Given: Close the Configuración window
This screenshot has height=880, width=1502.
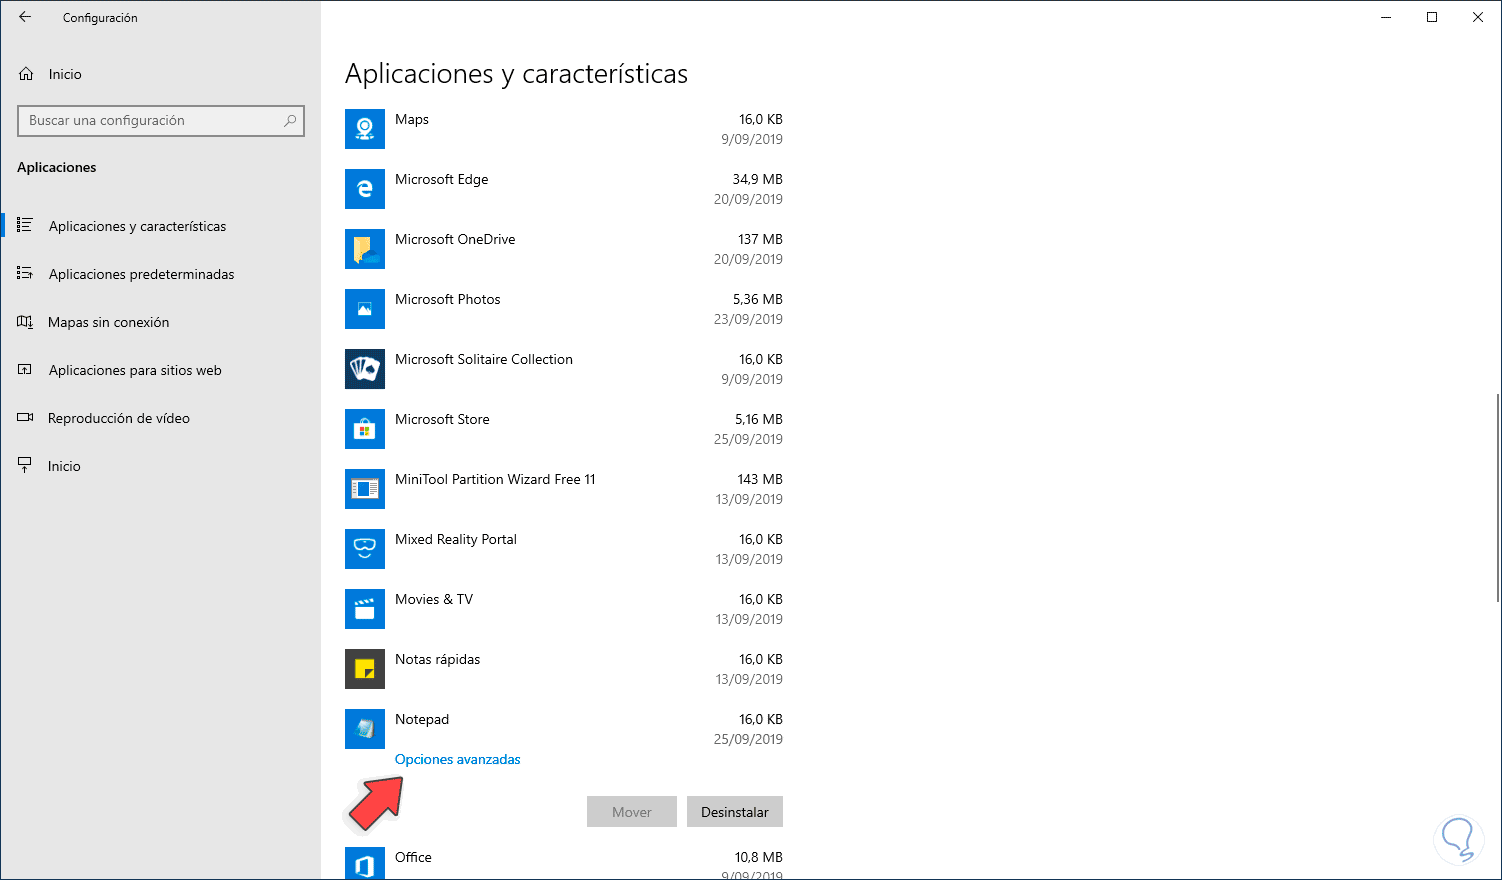Looking at the screenshot, I should [1478, 17].
